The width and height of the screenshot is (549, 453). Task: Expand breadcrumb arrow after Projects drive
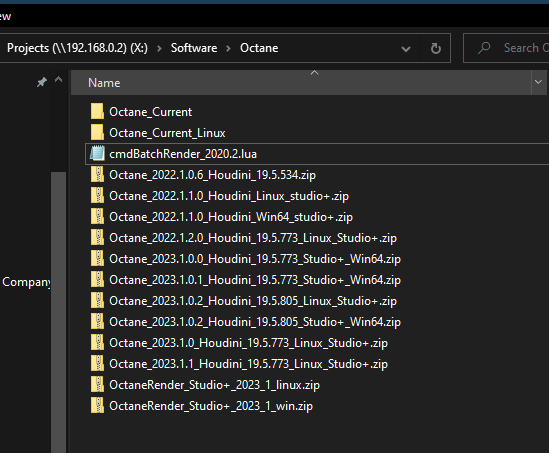click(159, 48)
